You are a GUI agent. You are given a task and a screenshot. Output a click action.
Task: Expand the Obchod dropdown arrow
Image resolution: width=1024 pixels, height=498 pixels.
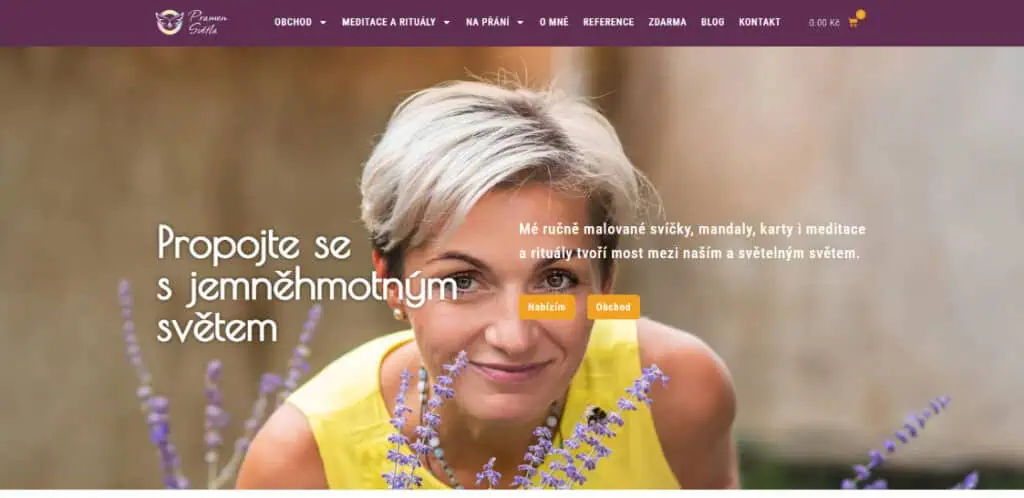tap(323, 22)
